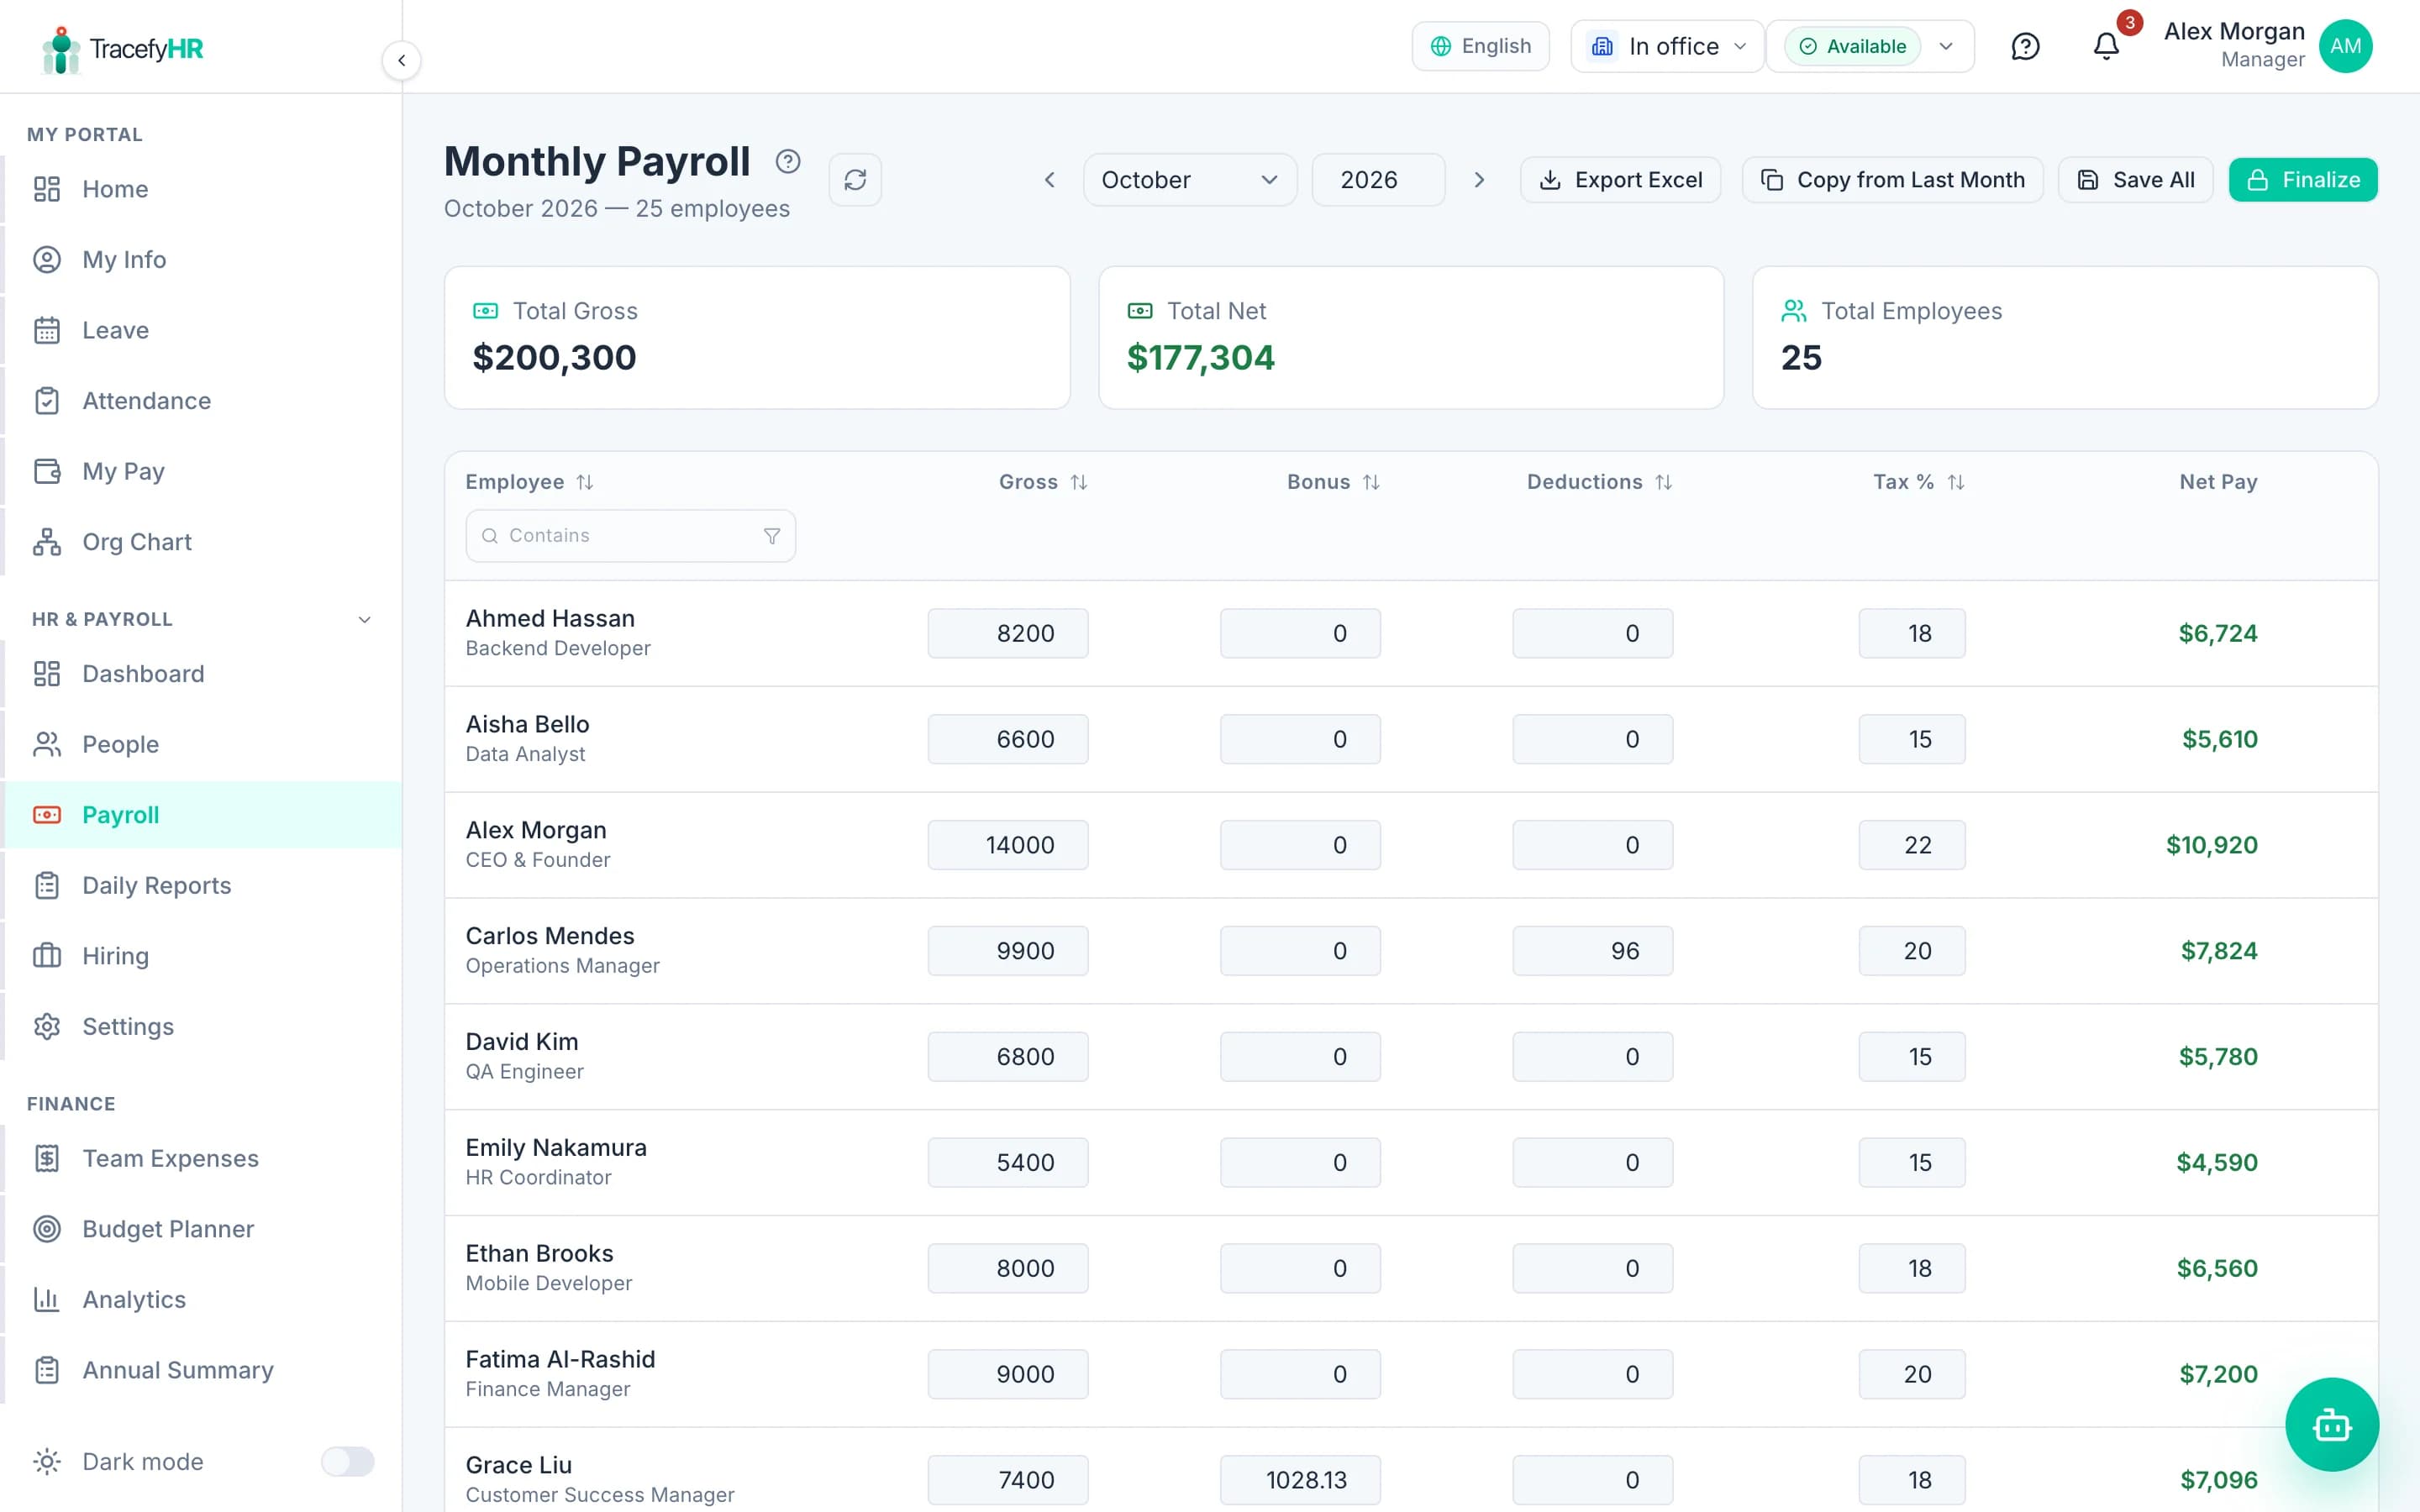Click the AM user avatar
This screenshot has height=1512, width=2420.
pyautogui.click(x=2345, y=46)
